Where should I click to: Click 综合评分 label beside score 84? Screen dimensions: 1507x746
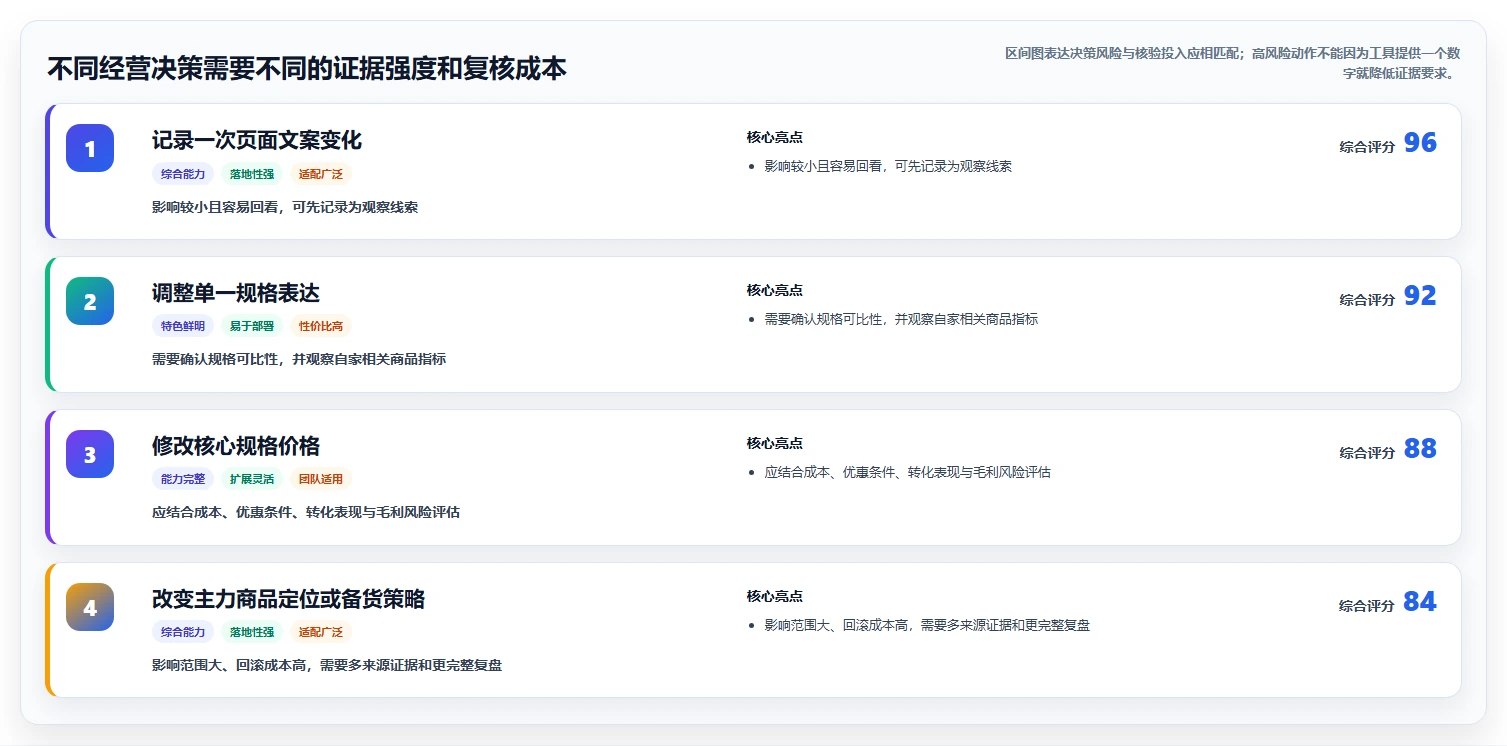pos(1367,606)
